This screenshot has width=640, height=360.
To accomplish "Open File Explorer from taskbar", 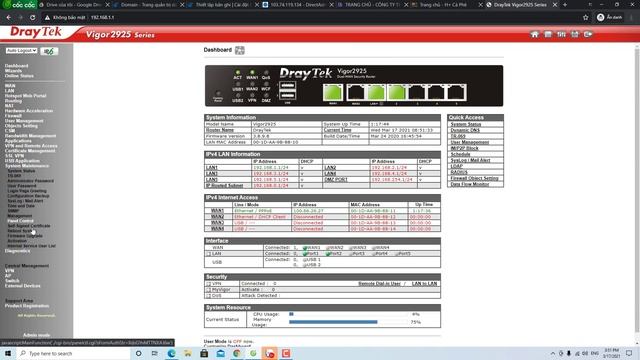I will pos(187,353).
